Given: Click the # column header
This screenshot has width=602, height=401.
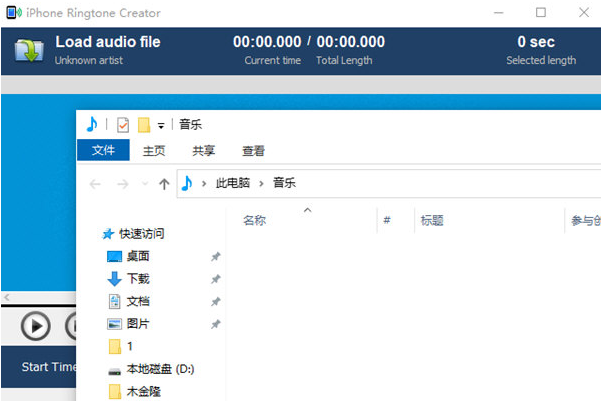Looking at the screenshot, I should pyautogui.click(x=387, y=220).
